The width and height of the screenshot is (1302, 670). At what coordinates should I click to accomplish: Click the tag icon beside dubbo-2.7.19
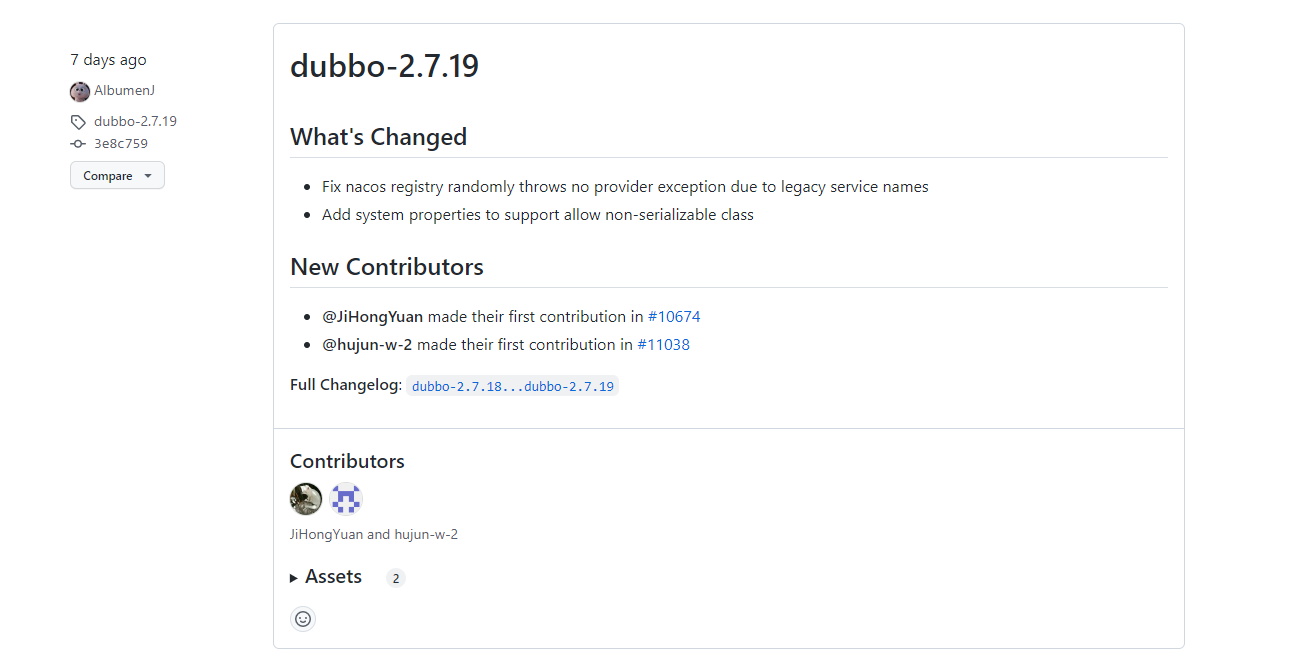pyautogui.click(x=78, y=121)
